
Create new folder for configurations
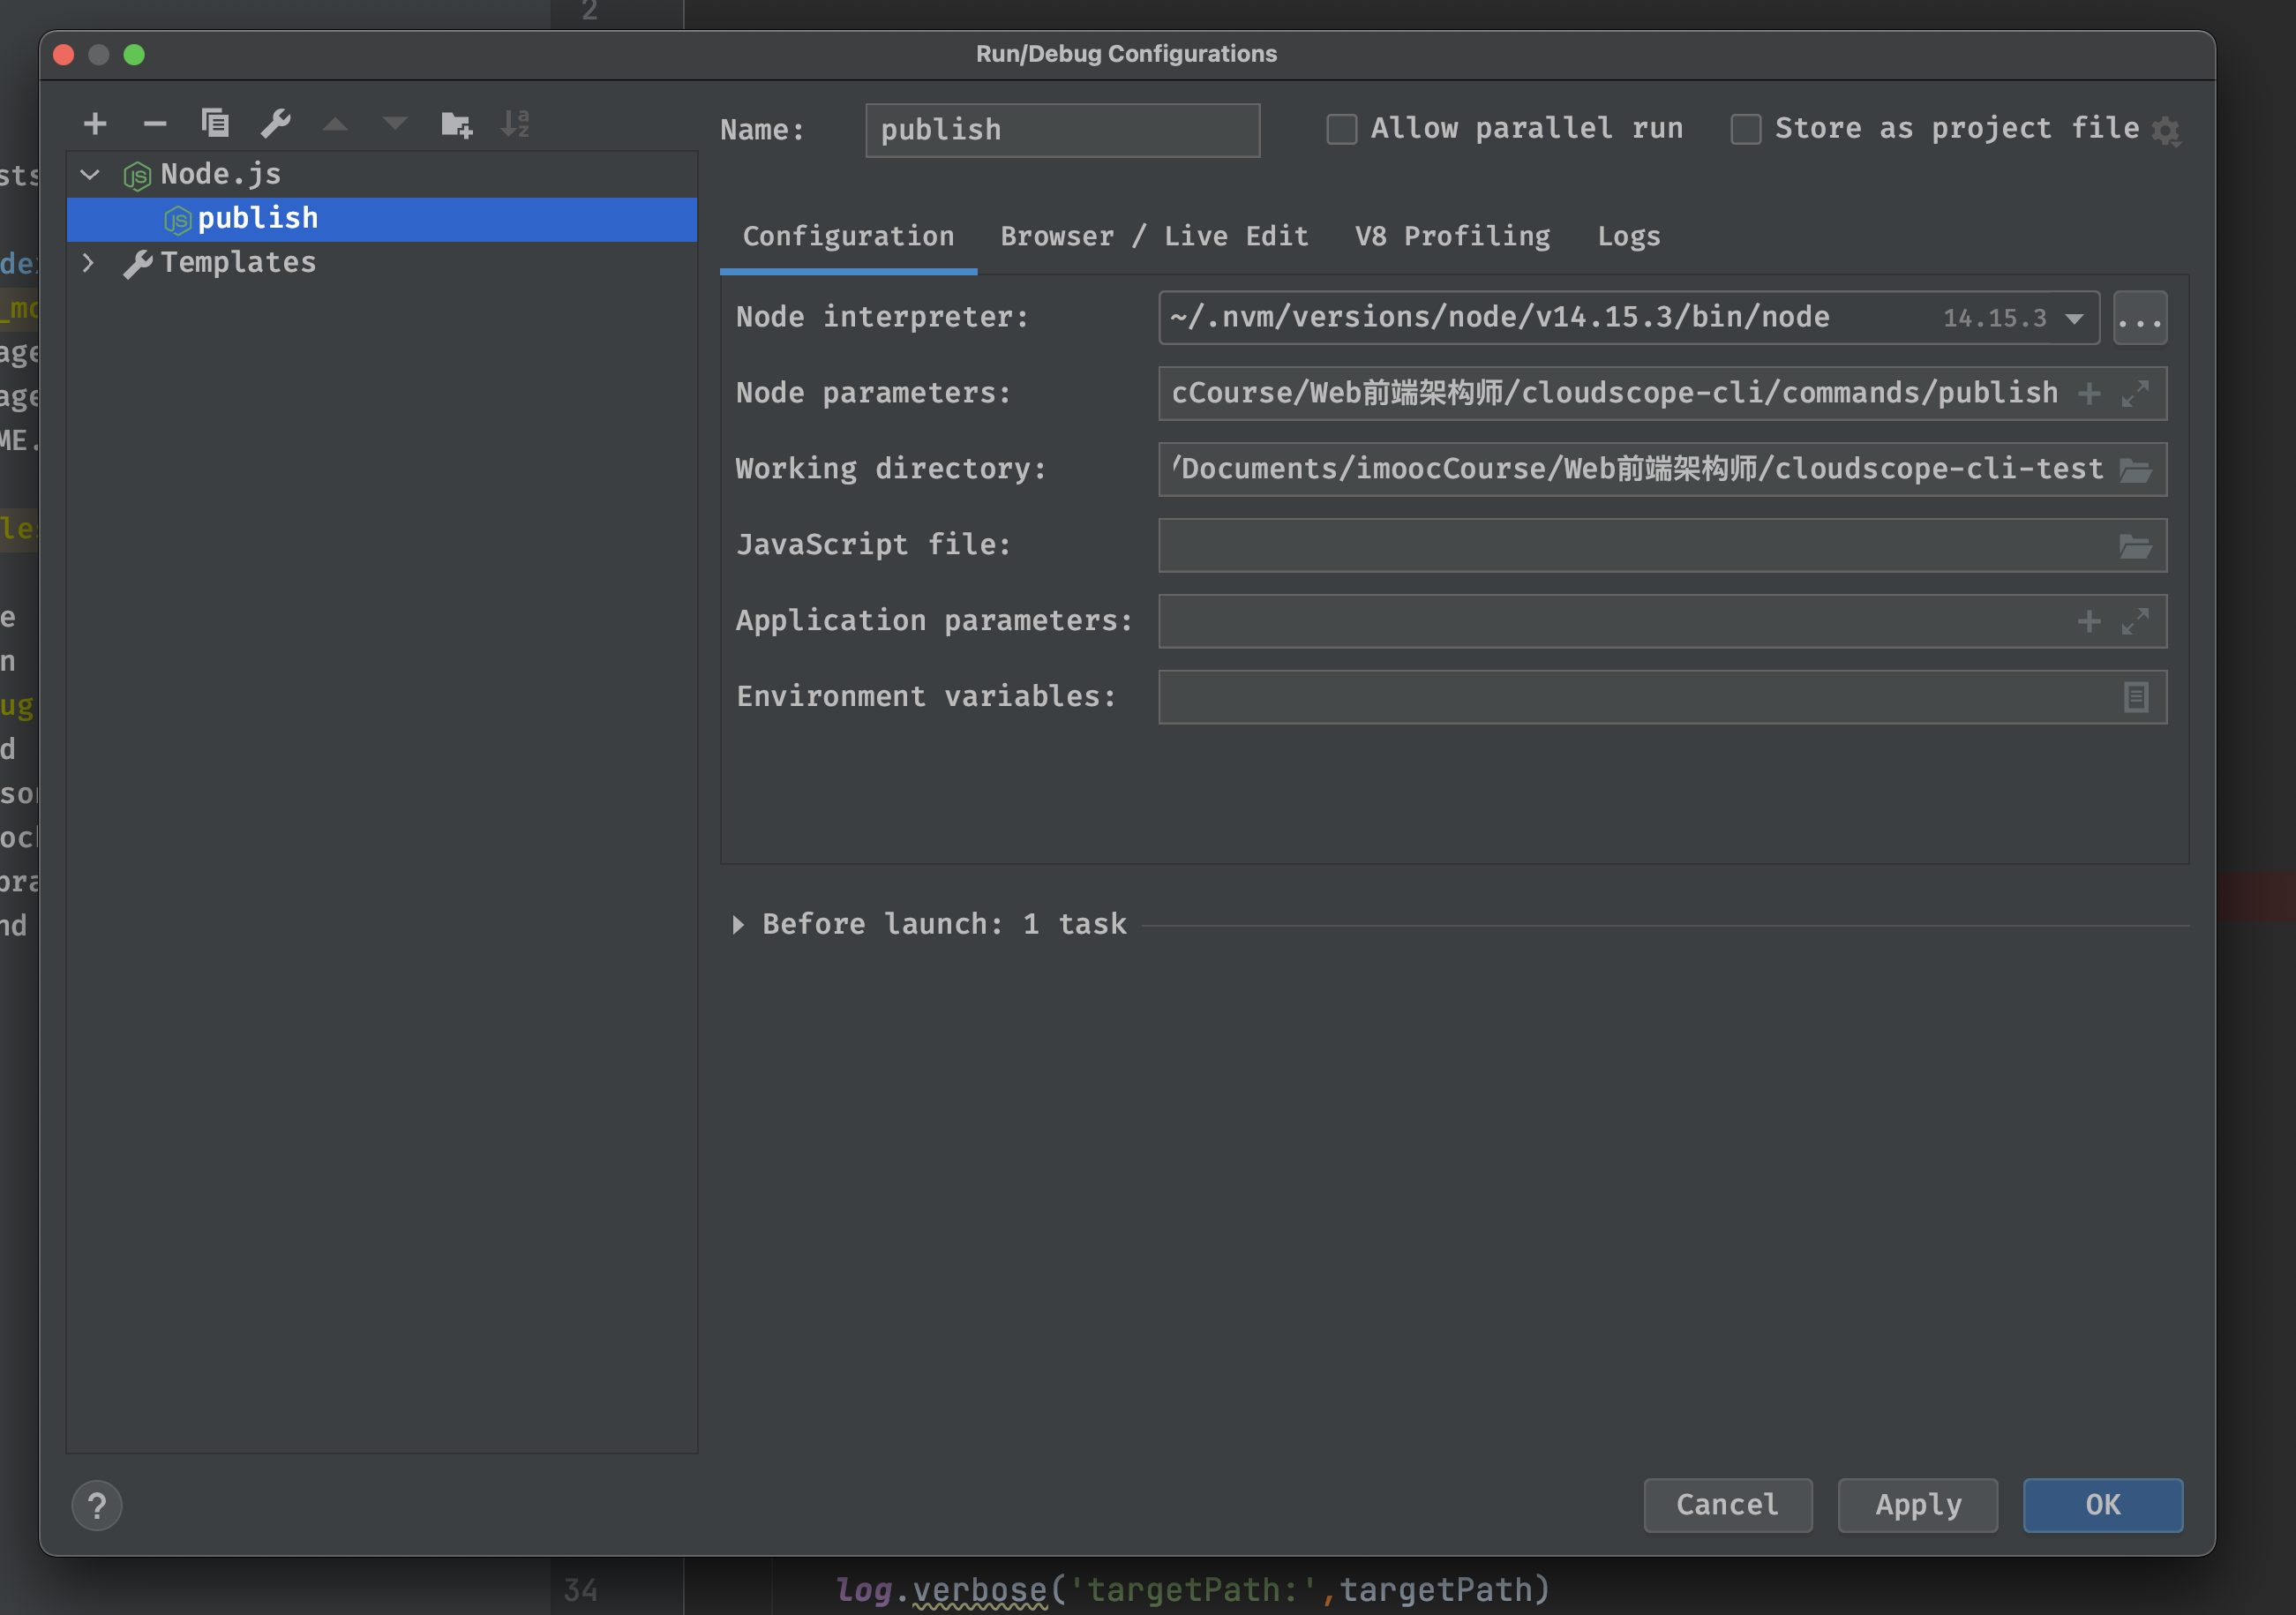tap(457, 124)
